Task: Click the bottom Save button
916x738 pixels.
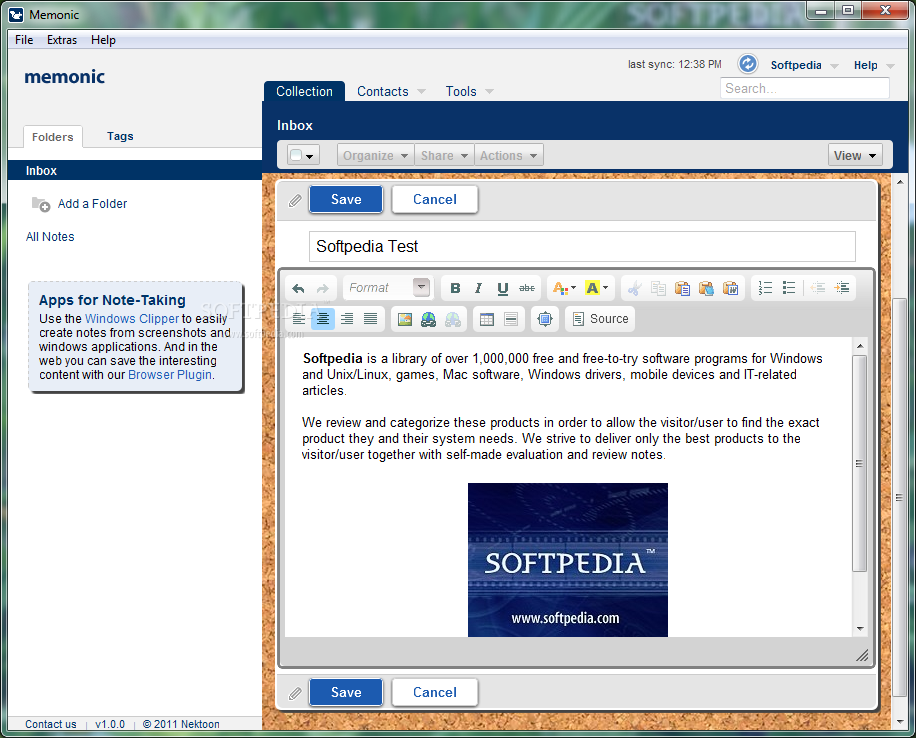Action: point(346,692)
